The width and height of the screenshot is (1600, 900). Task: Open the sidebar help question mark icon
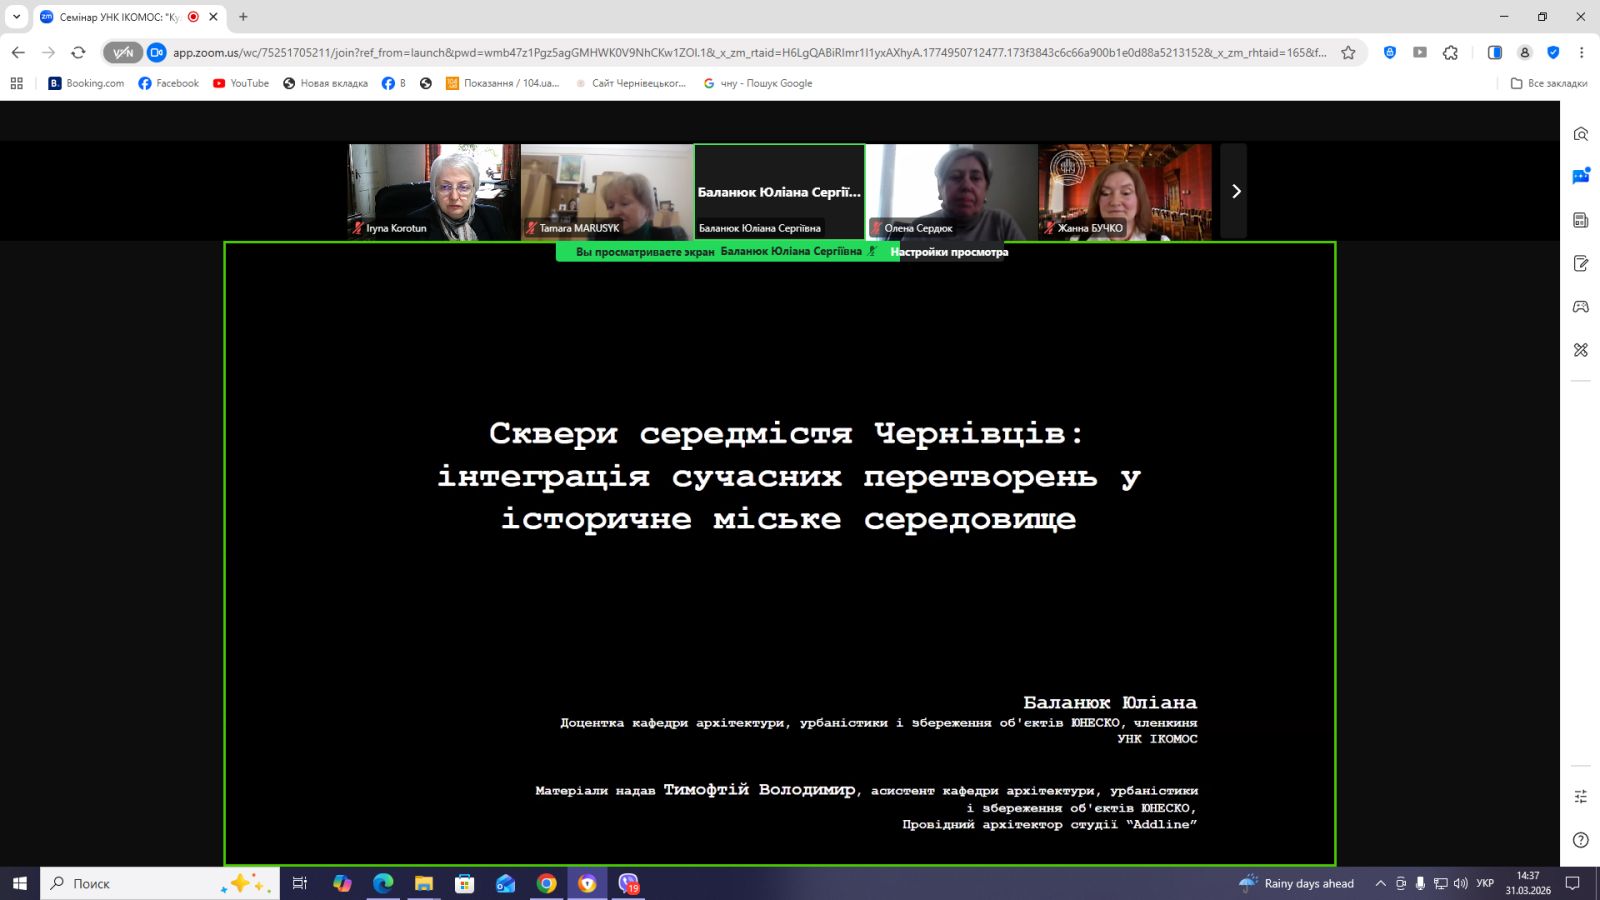tap(1581, 840)
